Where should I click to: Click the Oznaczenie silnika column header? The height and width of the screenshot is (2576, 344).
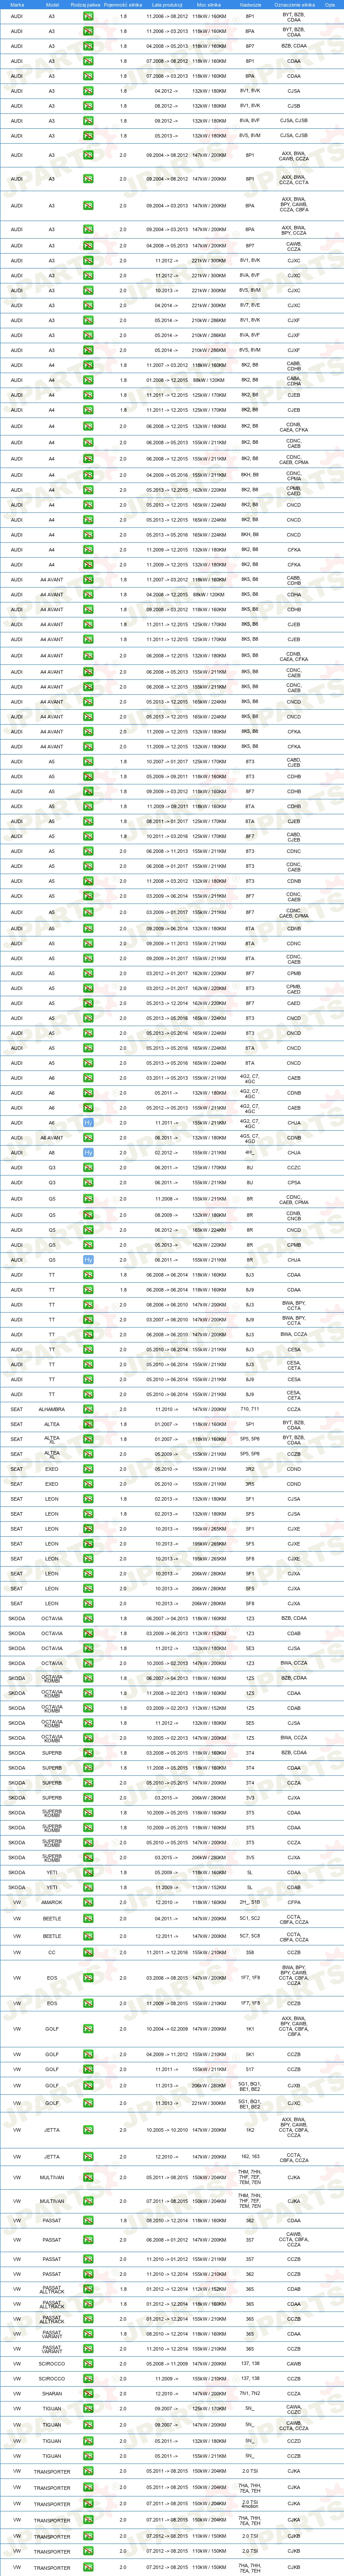coord(294,4)
